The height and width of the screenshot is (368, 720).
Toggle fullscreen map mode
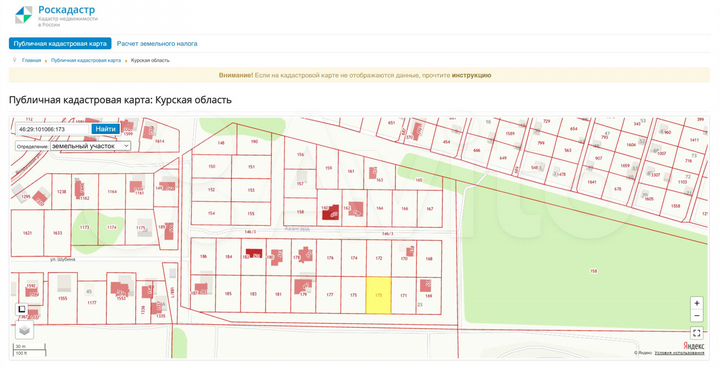(697, 333)
